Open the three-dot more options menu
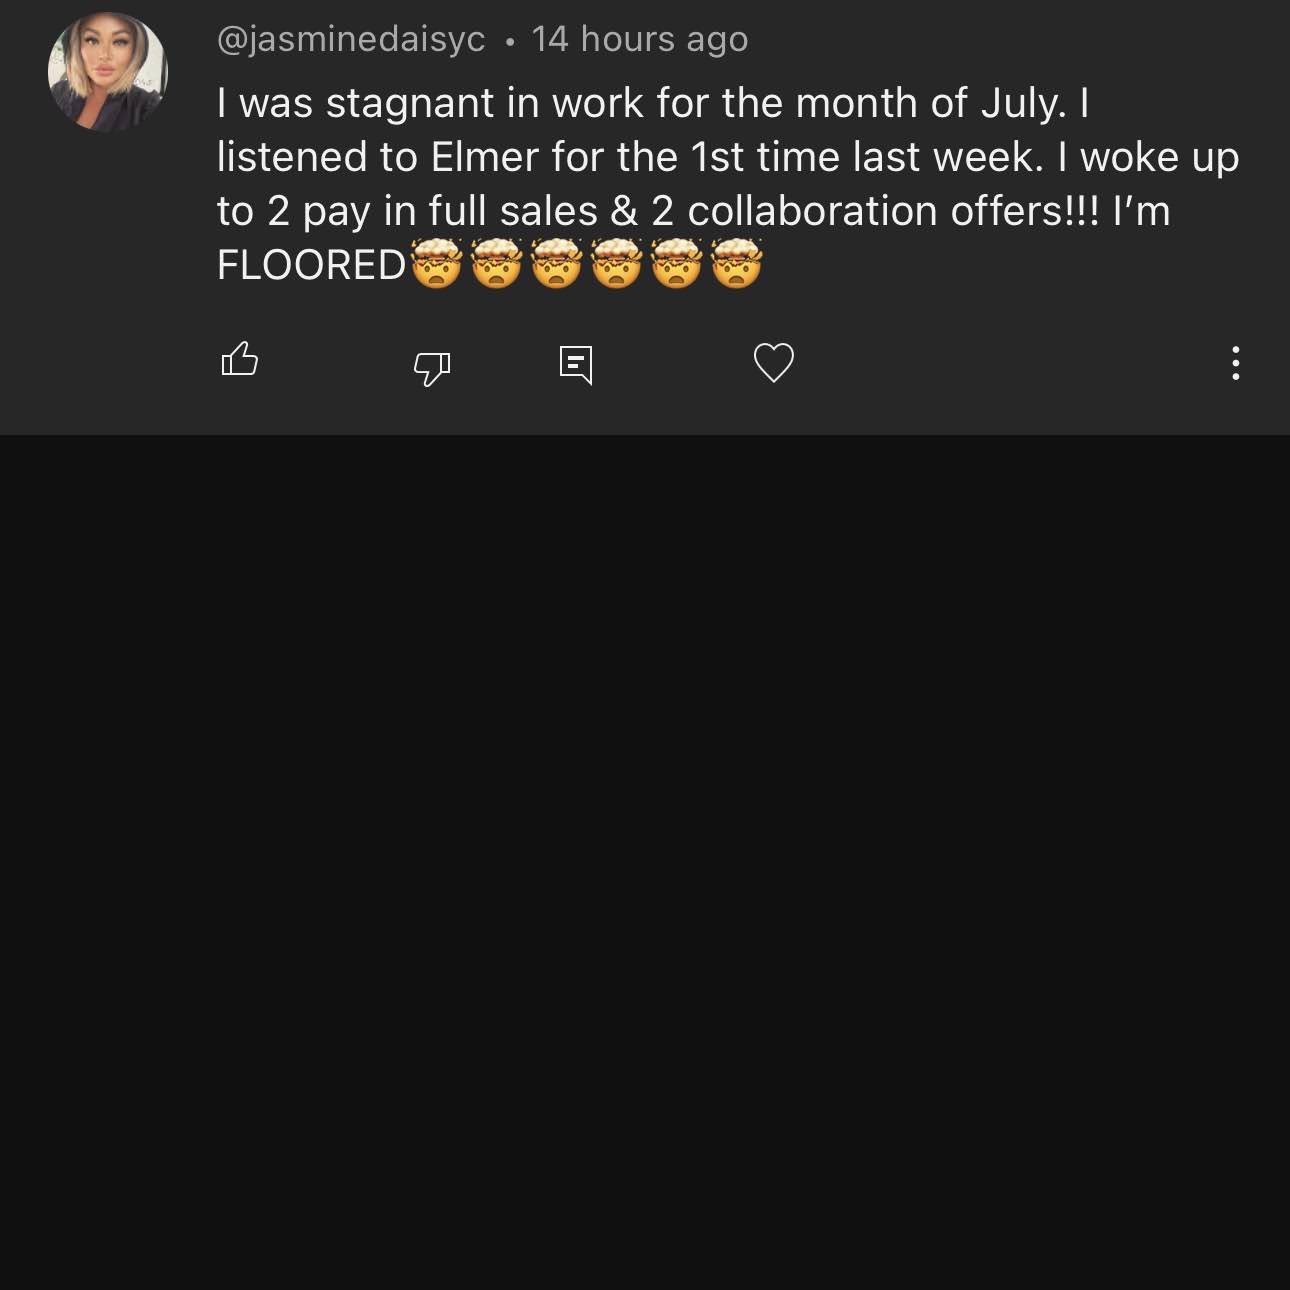 1236,363
